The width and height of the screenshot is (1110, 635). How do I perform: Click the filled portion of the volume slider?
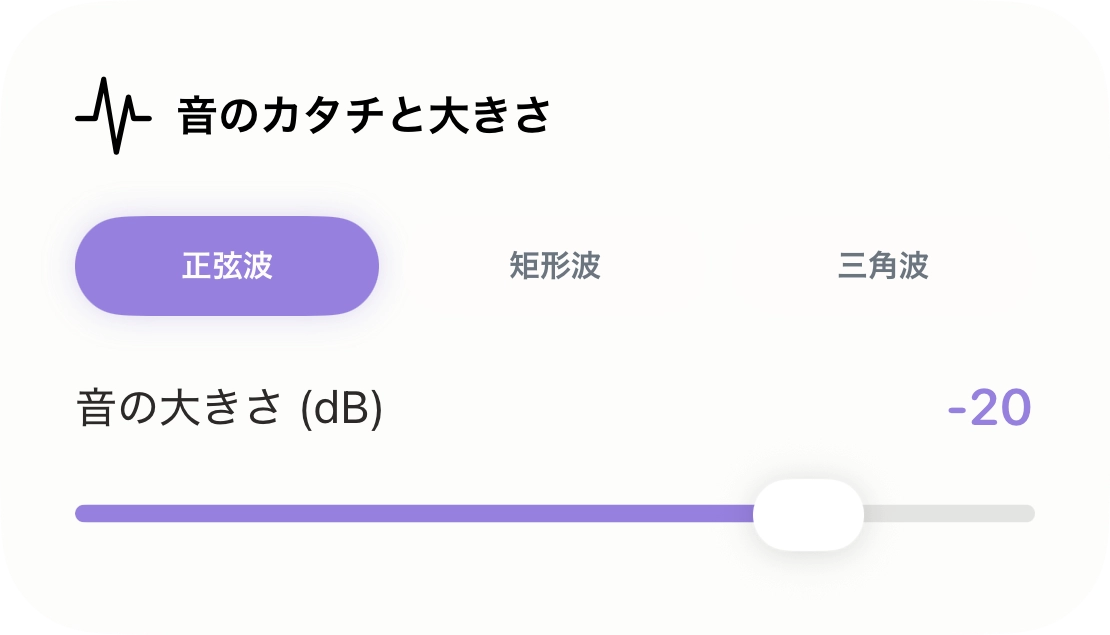(x=400, y=512)
